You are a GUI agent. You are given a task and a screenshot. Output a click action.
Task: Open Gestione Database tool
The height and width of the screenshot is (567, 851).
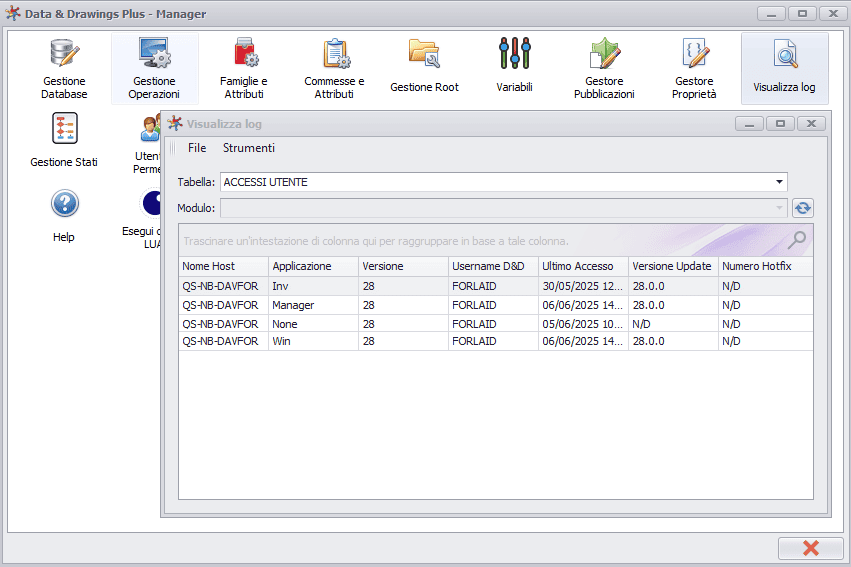65,68
